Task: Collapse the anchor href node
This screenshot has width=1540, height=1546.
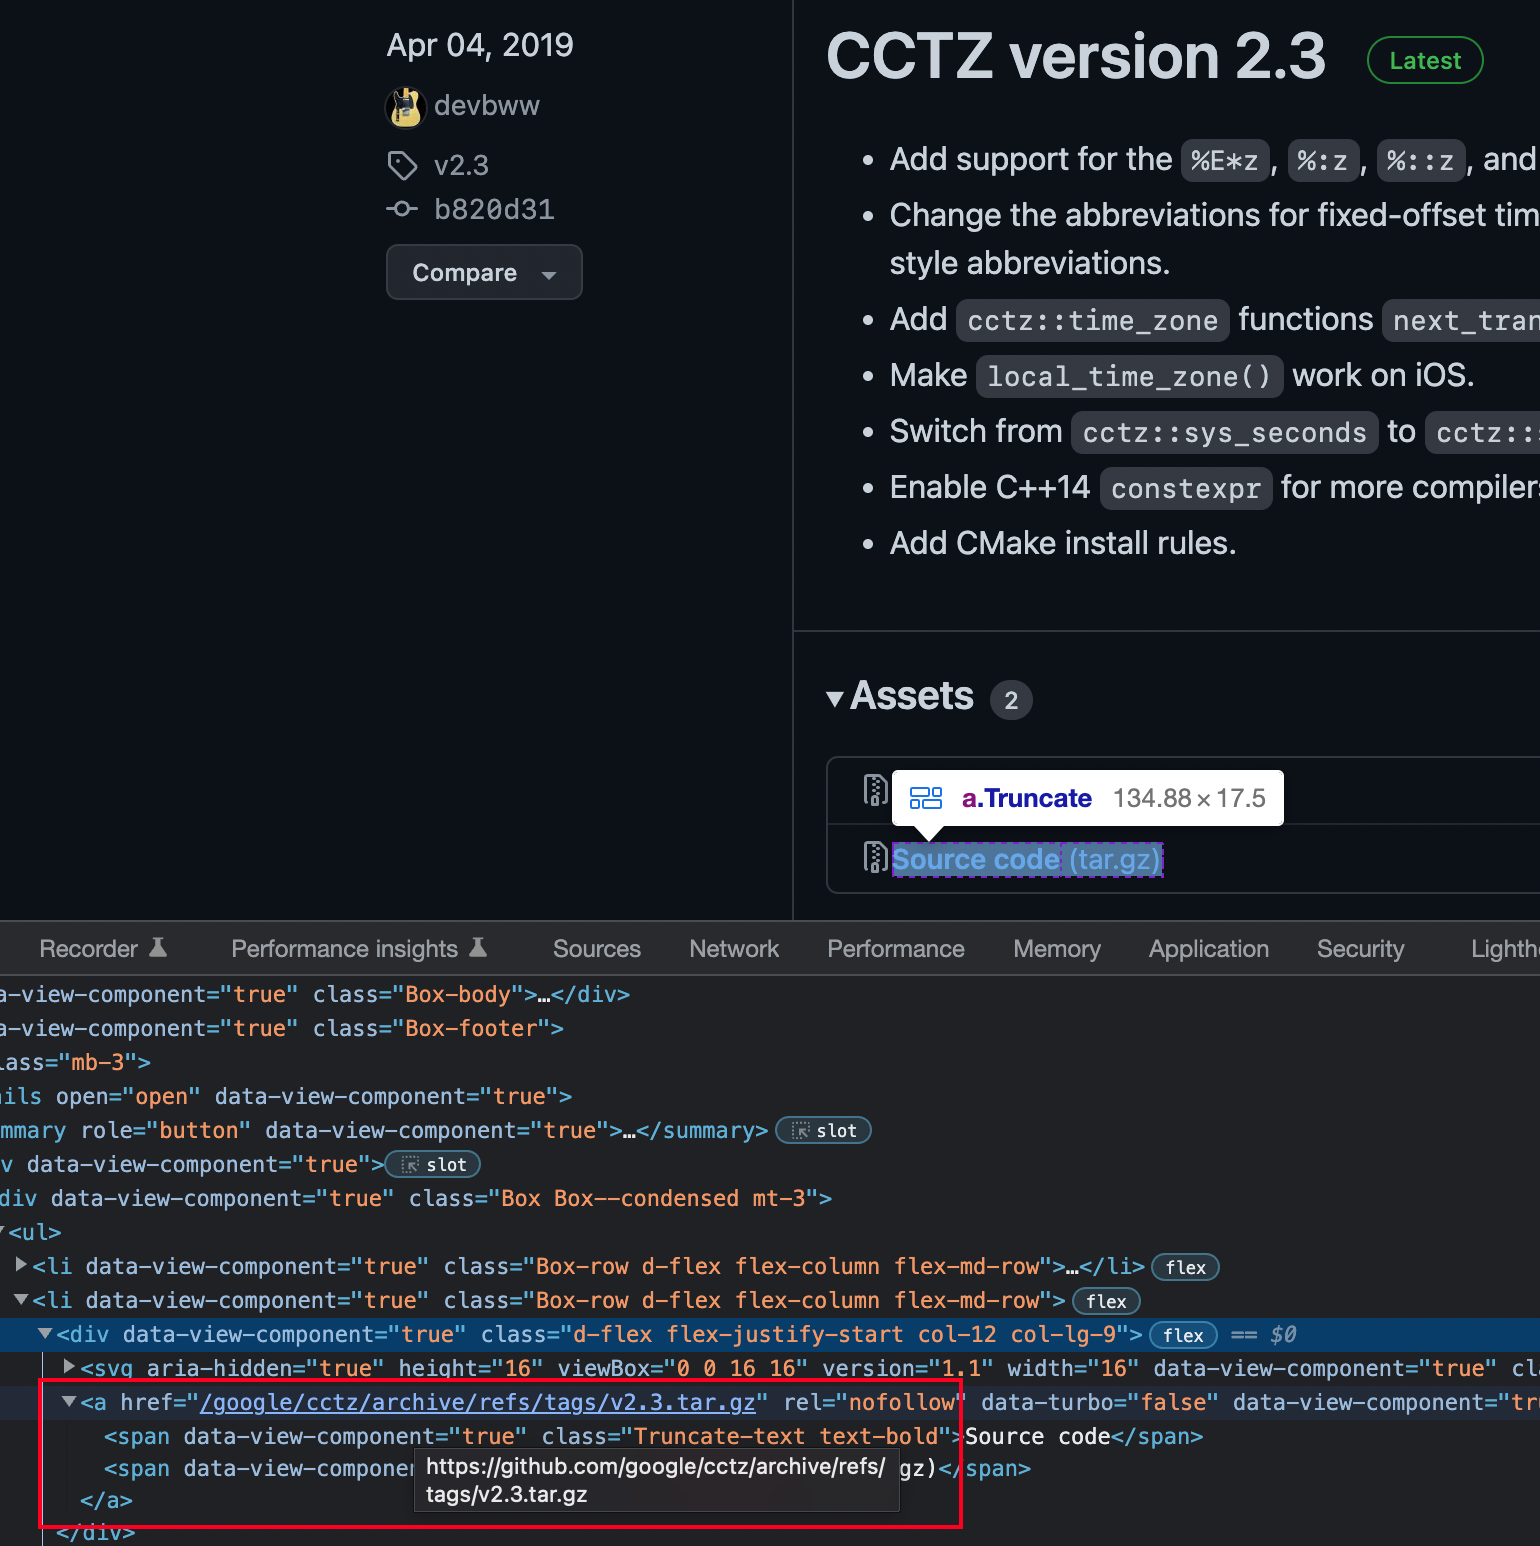Action: click(69, 1401)
